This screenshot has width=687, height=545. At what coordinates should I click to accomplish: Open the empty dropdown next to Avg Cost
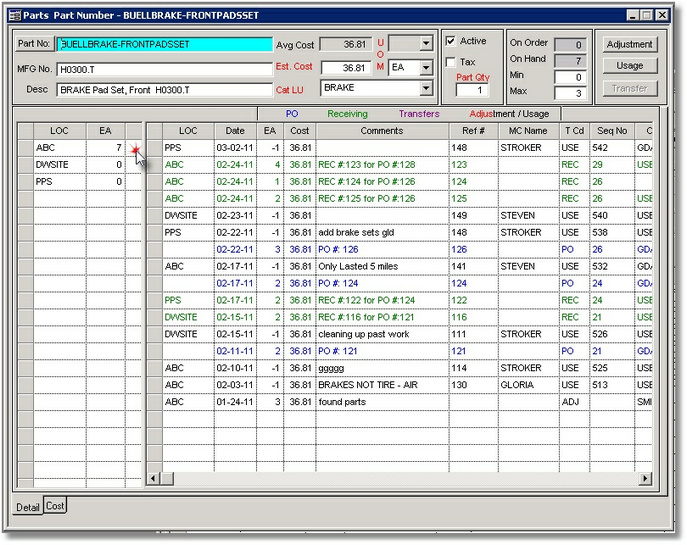426,44
